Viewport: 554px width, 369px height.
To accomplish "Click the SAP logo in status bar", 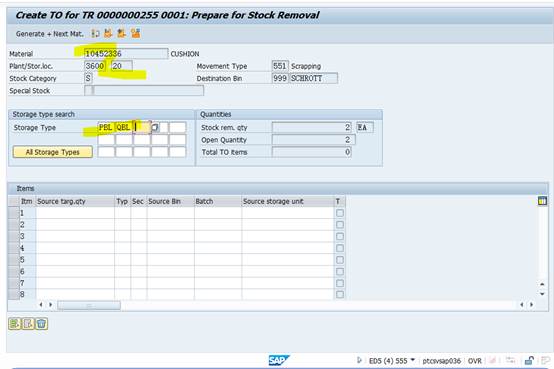I will click(x=278, y=360).
